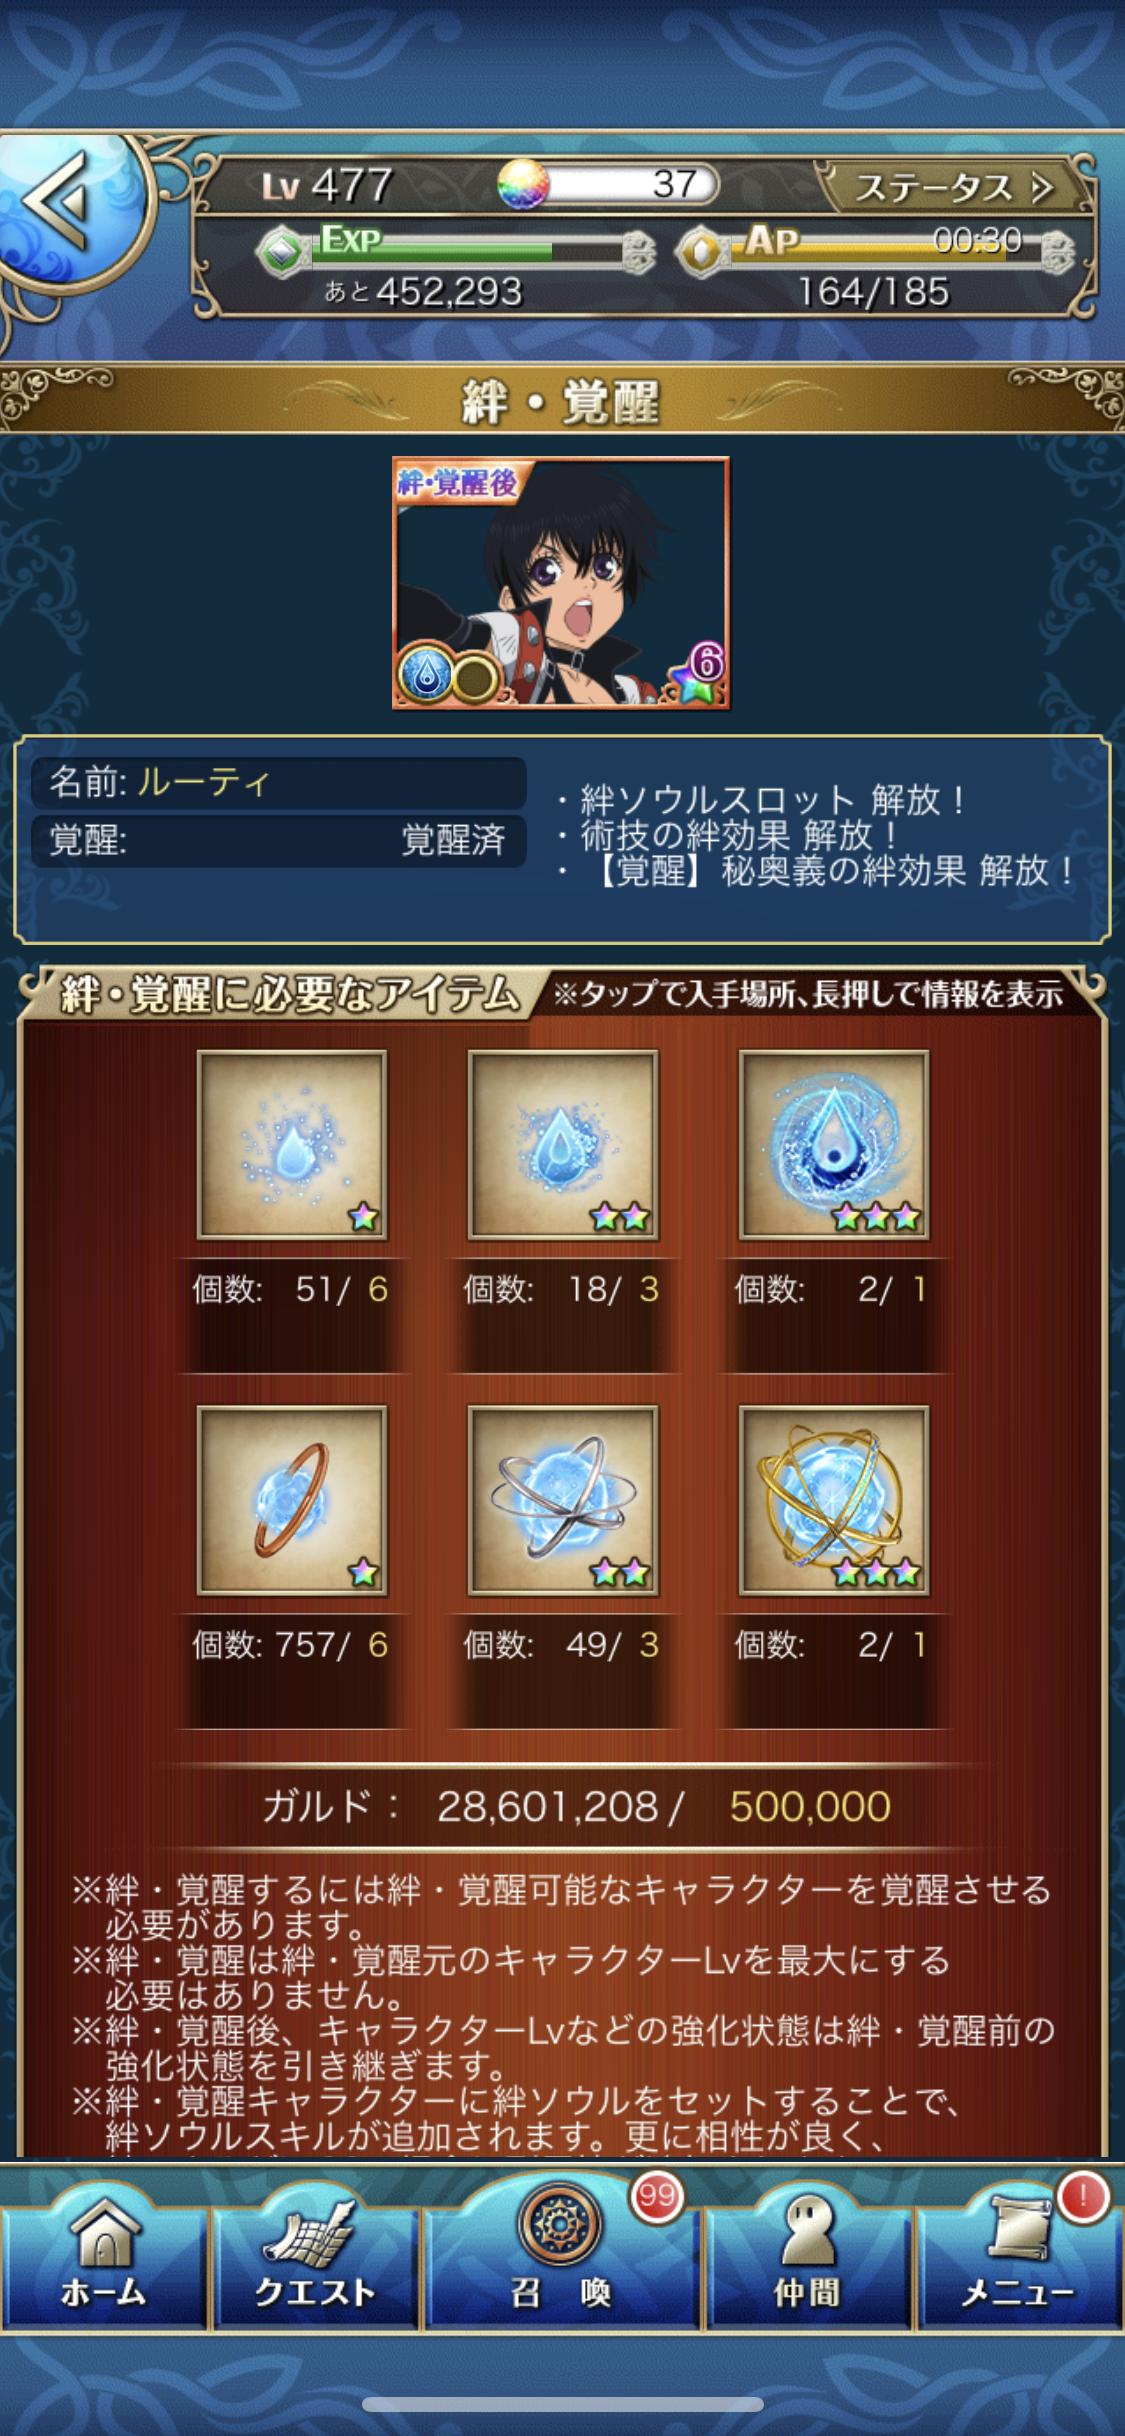Tap the ルーティ character portrait
This screenshot has height=2436, width=1125.
(561, 583)
